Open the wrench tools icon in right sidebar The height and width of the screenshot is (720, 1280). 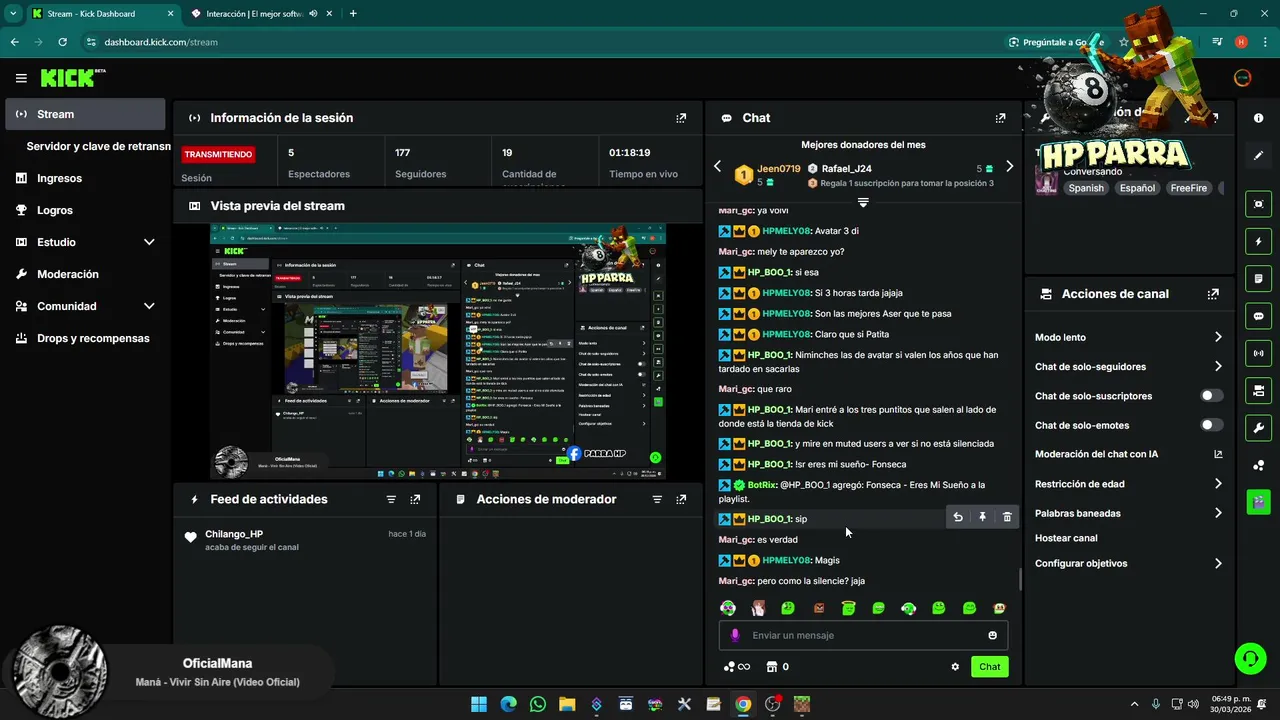click(x=1258, y=428)
